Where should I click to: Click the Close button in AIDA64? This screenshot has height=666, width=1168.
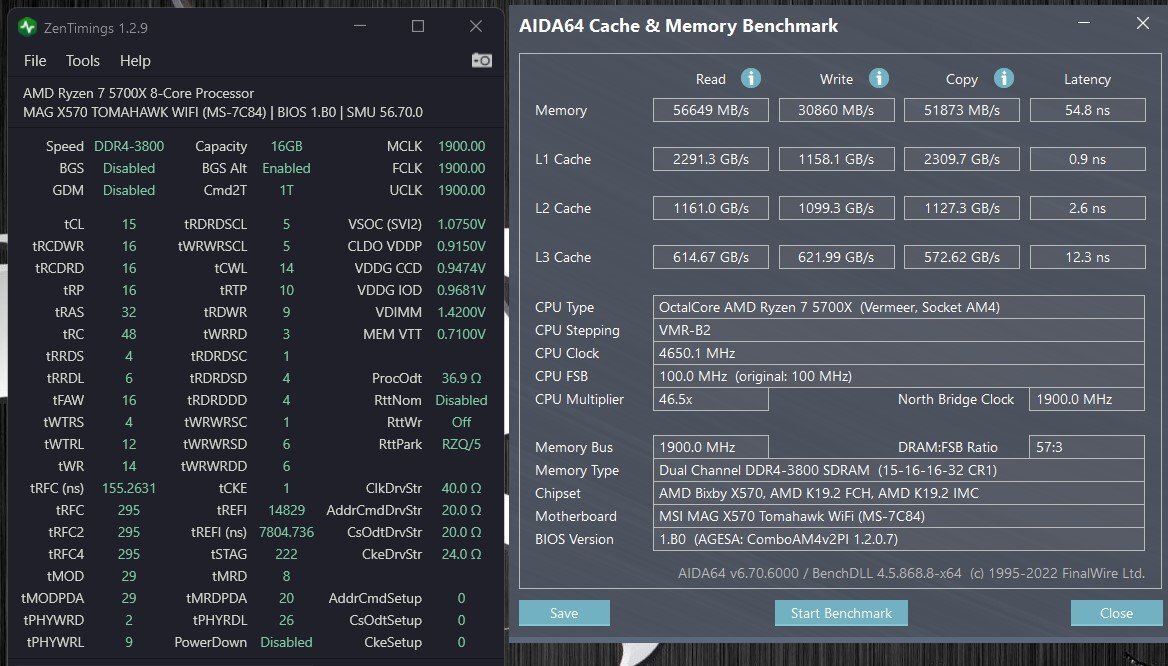1116,613
